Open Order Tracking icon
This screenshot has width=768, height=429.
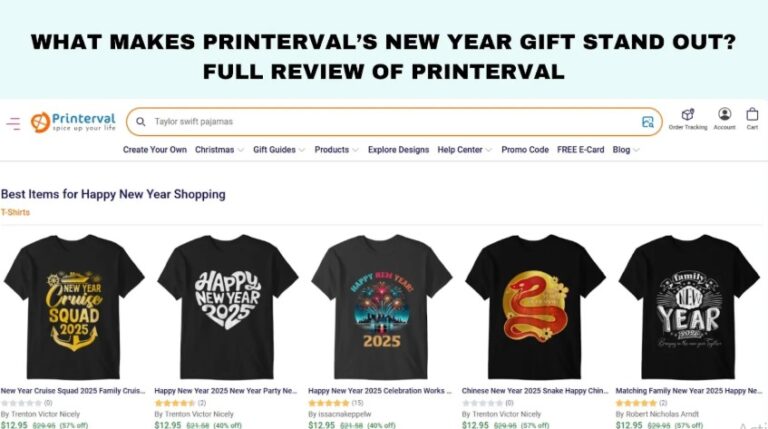(x=688, y=119)
